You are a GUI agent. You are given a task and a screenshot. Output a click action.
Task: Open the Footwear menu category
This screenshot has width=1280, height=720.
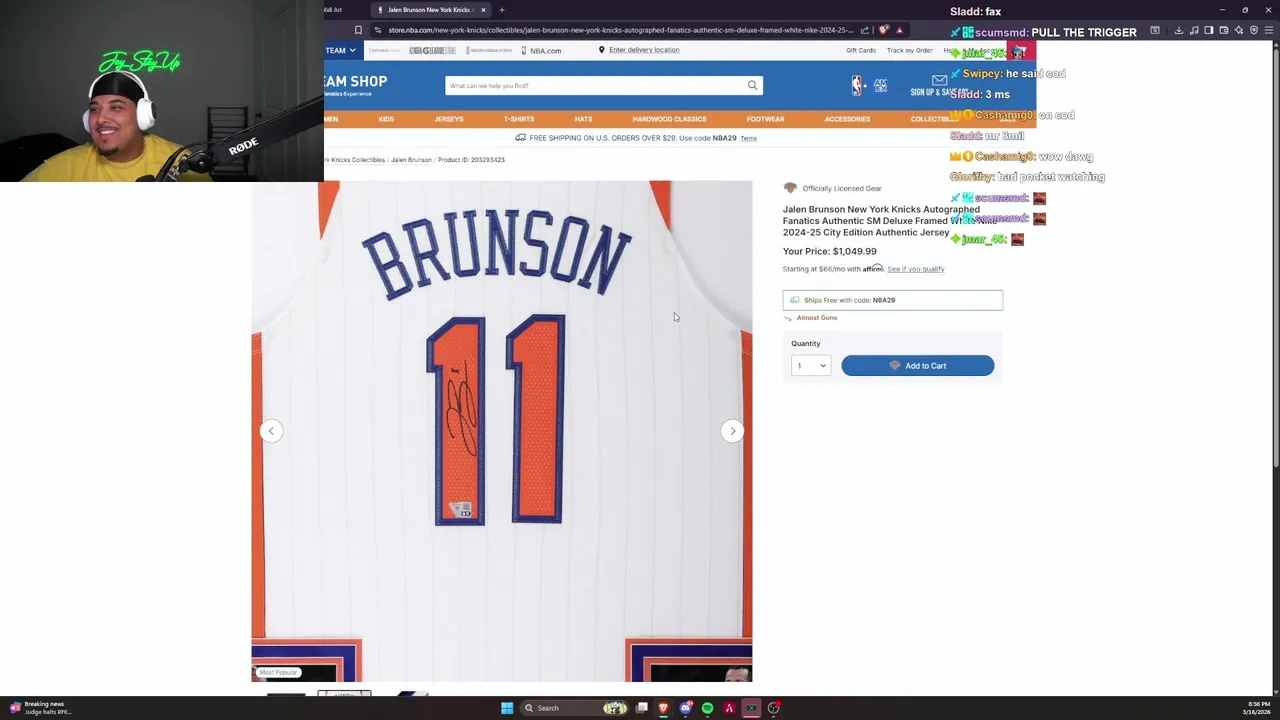[x=765, y=119]
